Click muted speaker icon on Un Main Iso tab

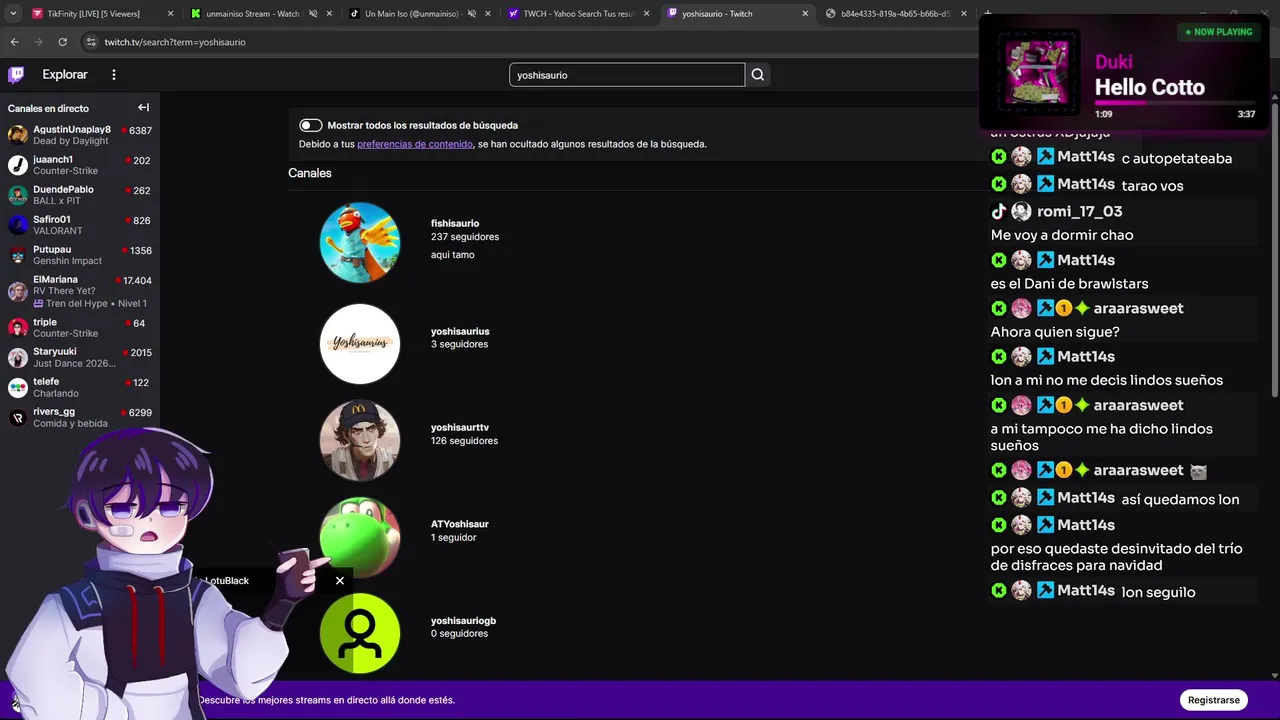(470, 14)
